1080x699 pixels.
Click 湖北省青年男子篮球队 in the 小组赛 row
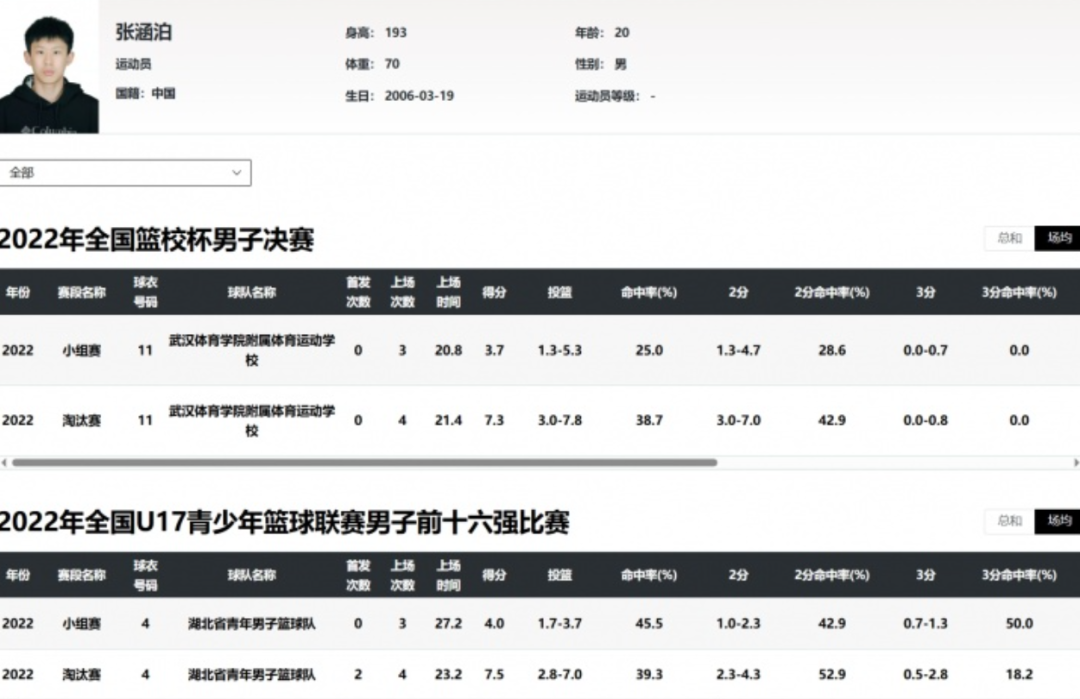click(x=251, y=623)
